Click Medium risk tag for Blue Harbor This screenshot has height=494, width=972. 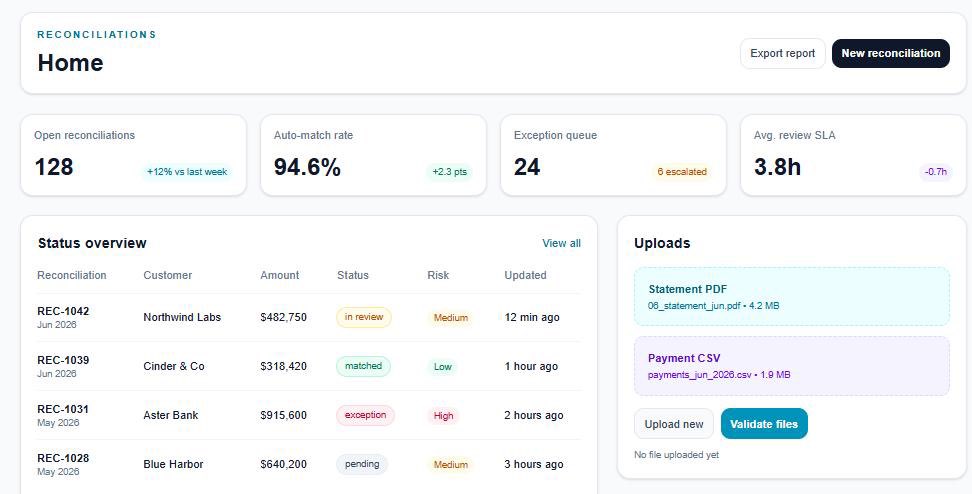[x=451, y=464]
